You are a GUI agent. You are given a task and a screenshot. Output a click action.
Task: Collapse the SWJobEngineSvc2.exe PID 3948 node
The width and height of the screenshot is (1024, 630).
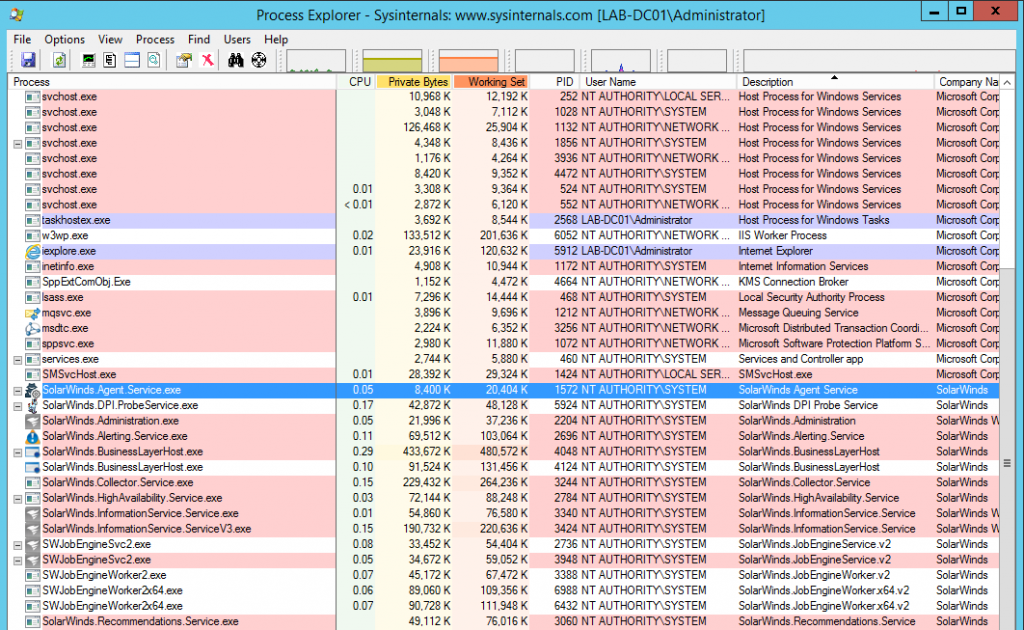click(18, 560)
